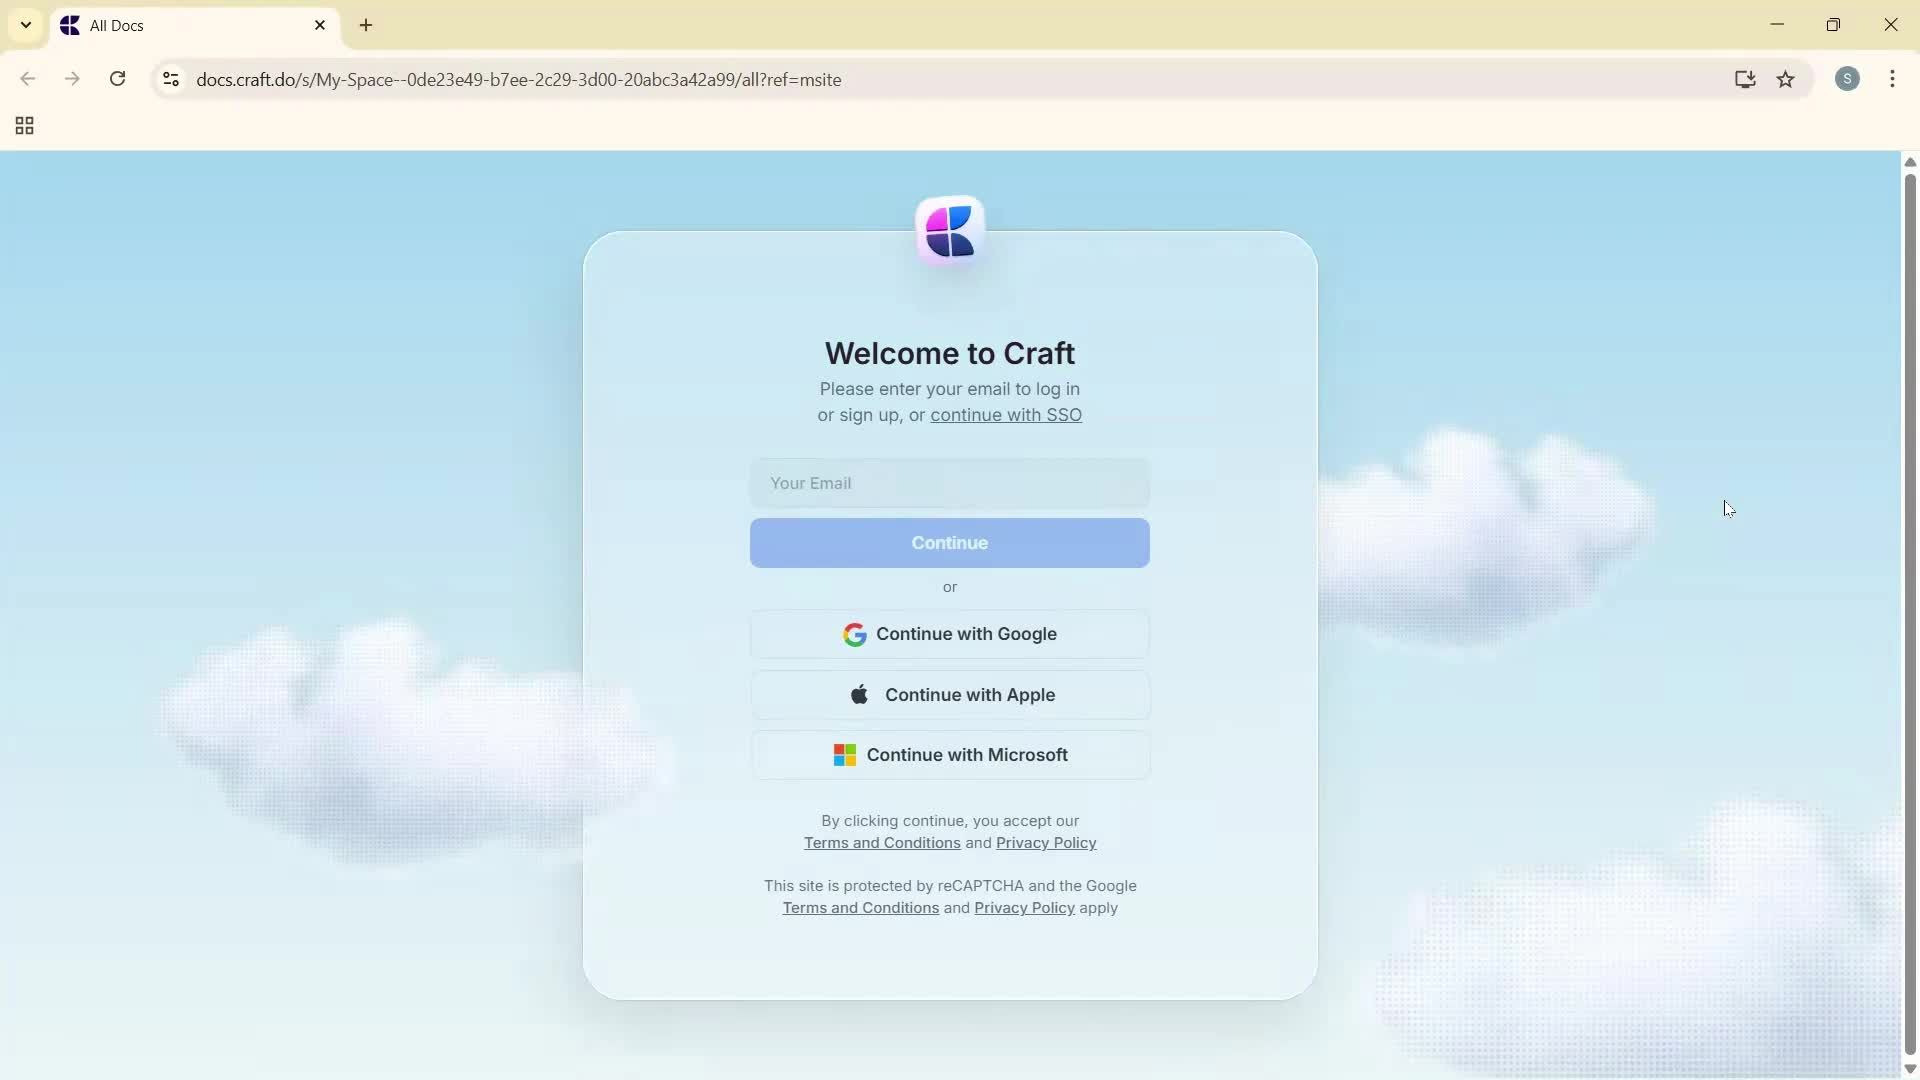Choose Continue with Microsoft
The image size is (1920, 1080).
tap(949, 755)
